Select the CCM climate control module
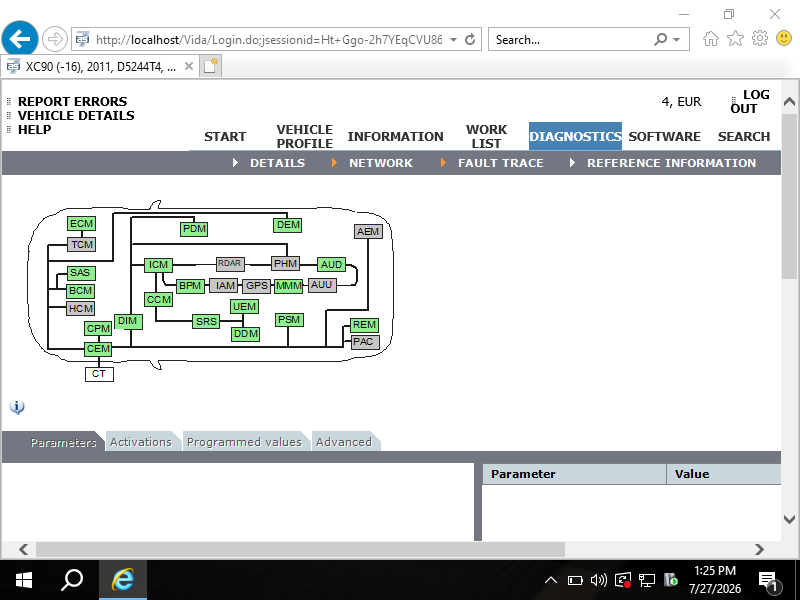Screen dimensions: 800x600 point(159,299)
